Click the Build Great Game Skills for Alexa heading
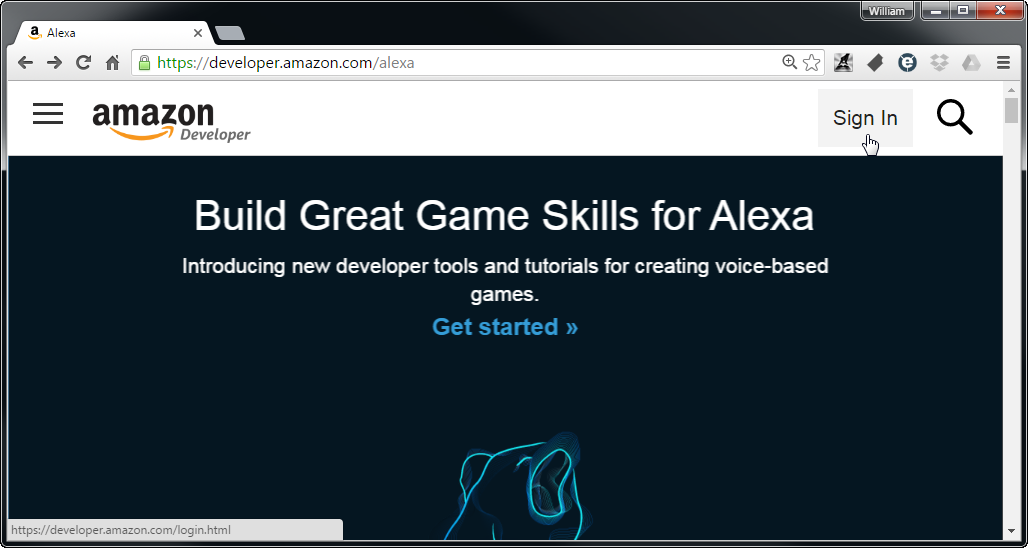Viewport: 1028px width, 548px height. [x=504, y=215]
